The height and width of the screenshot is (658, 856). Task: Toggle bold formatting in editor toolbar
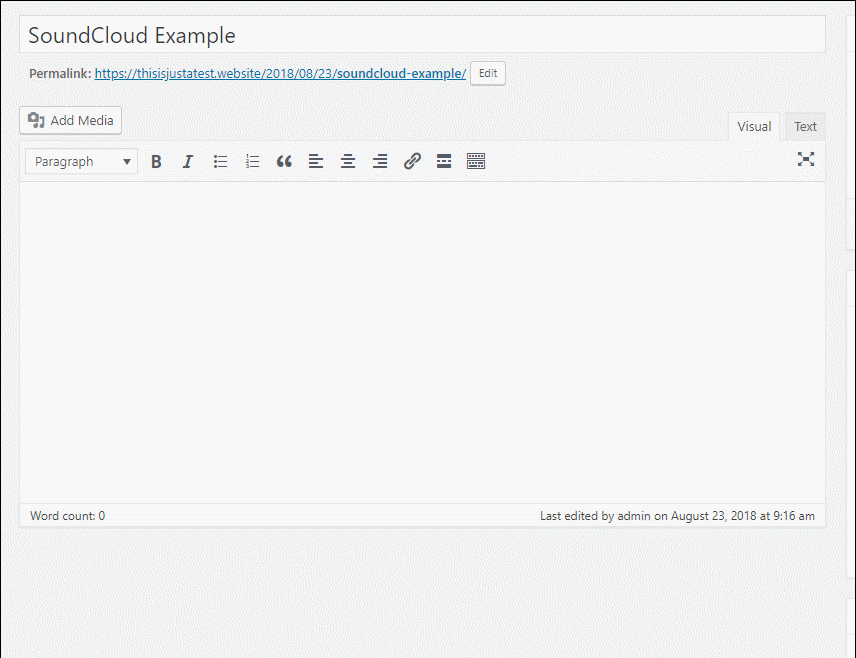click(156, 162)
